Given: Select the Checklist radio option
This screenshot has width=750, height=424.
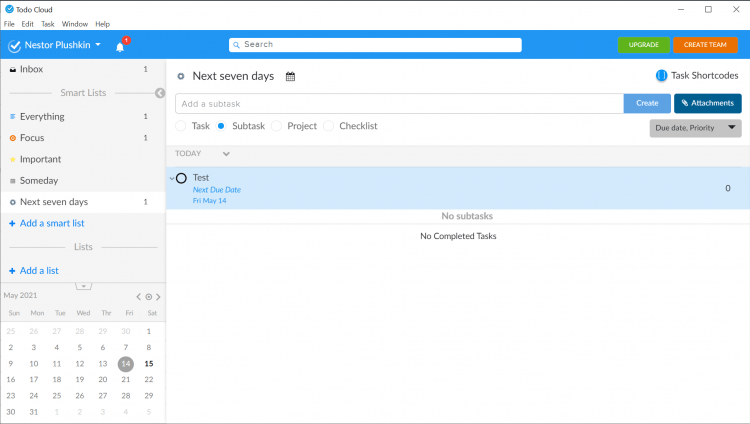Looking at the screenshot, I should point(328,126).
